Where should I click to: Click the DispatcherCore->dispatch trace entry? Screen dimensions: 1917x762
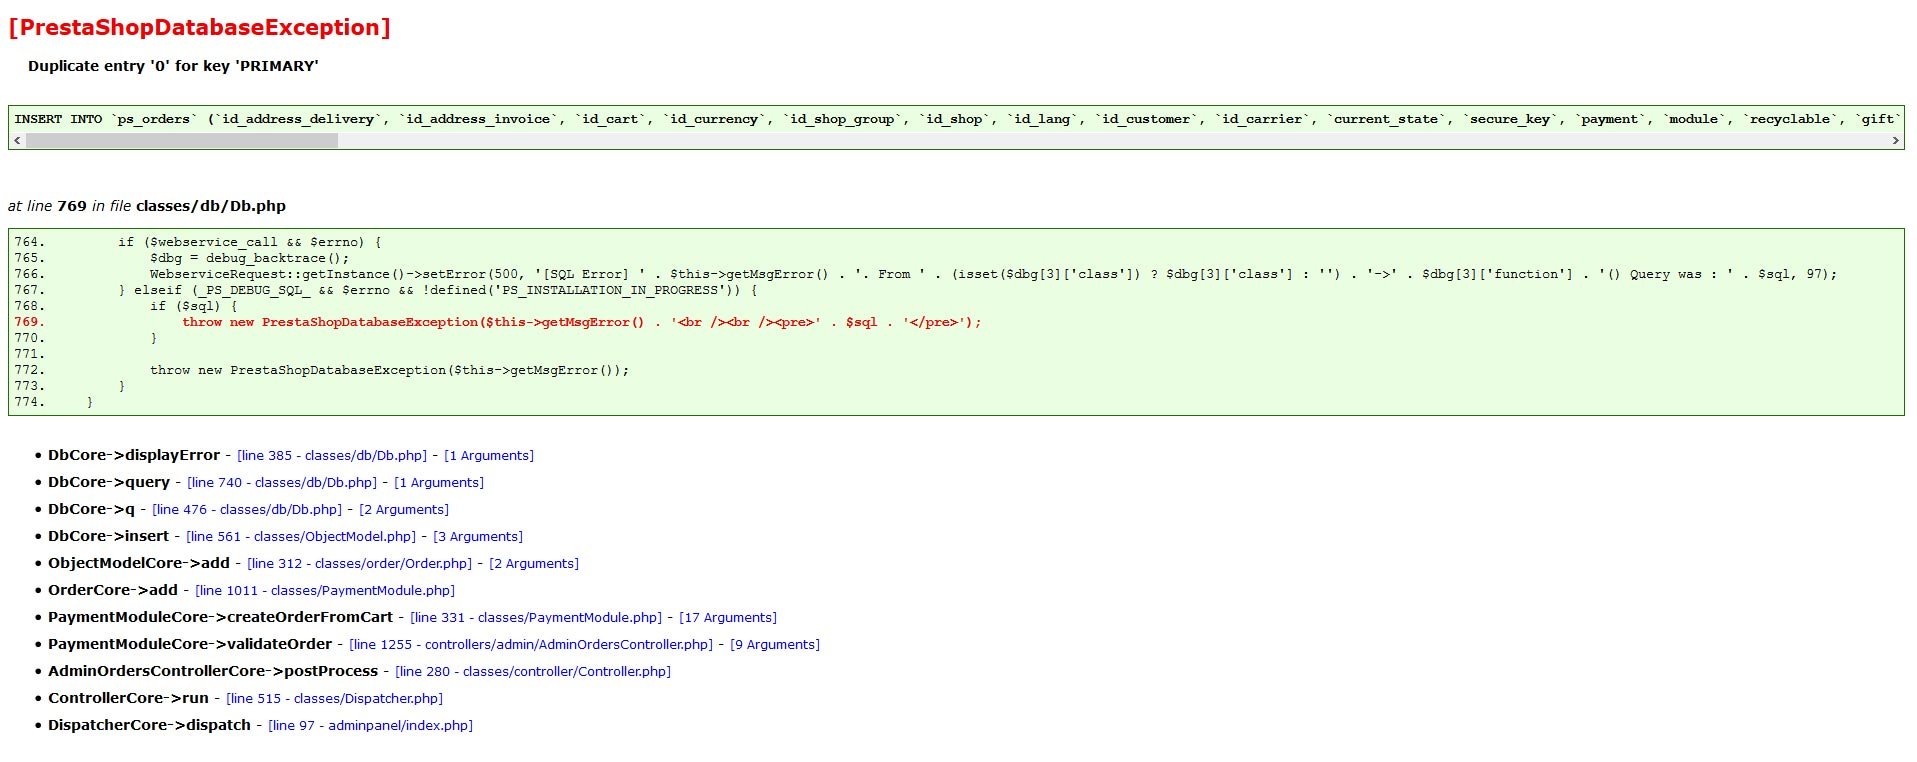149,726
